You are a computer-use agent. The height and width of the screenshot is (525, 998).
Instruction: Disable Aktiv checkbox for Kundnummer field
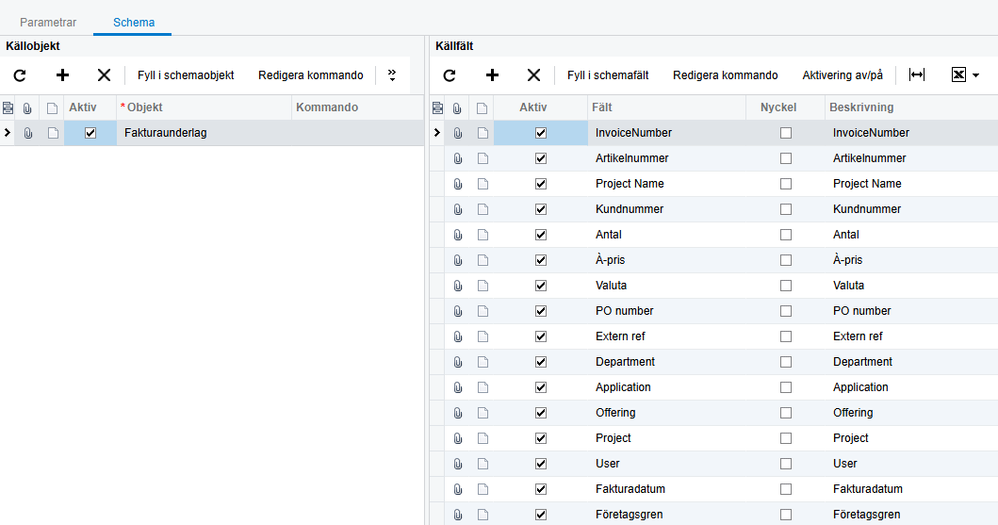point(541,209)
